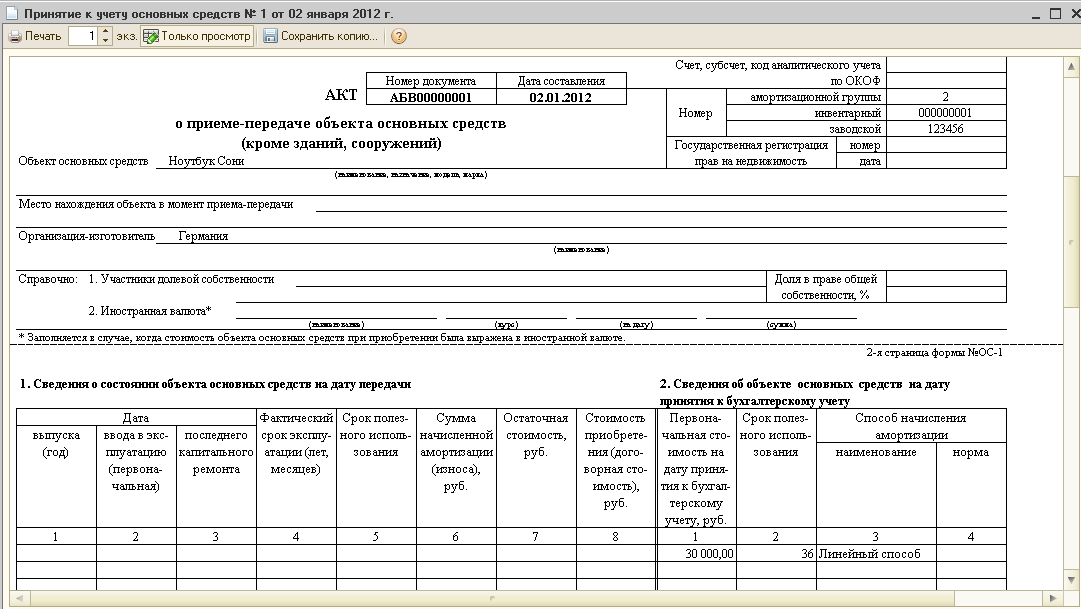Click АКТ heading text
Image resolution: width=1081 pixels, height=609 pixels.
[341, 95]
